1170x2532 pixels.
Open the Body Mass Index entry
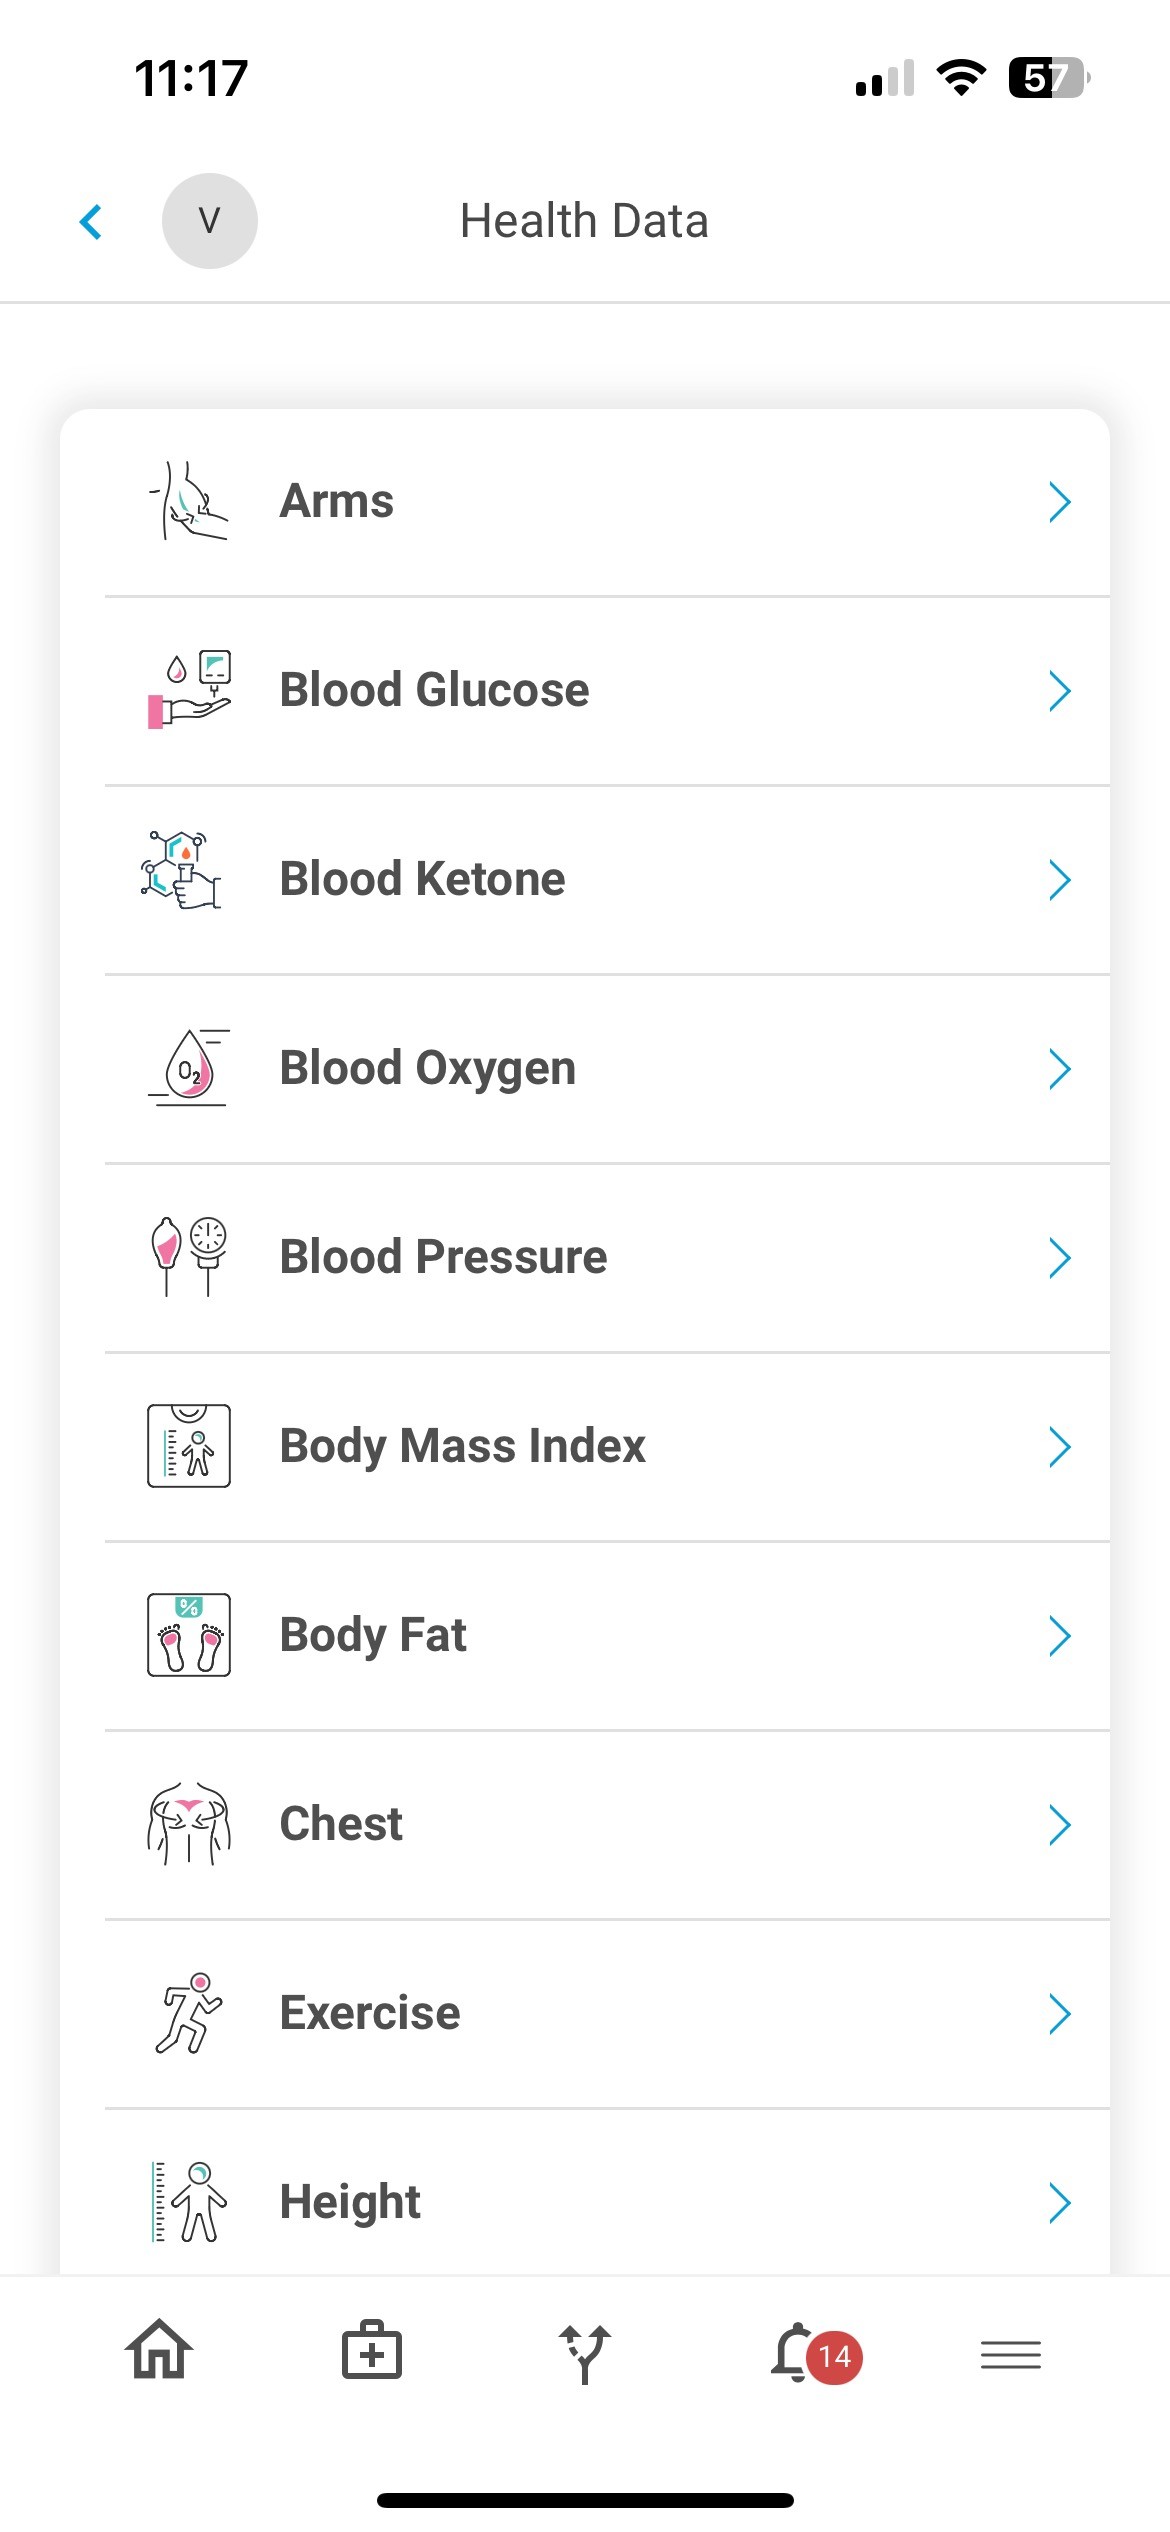coord(463,1446)
